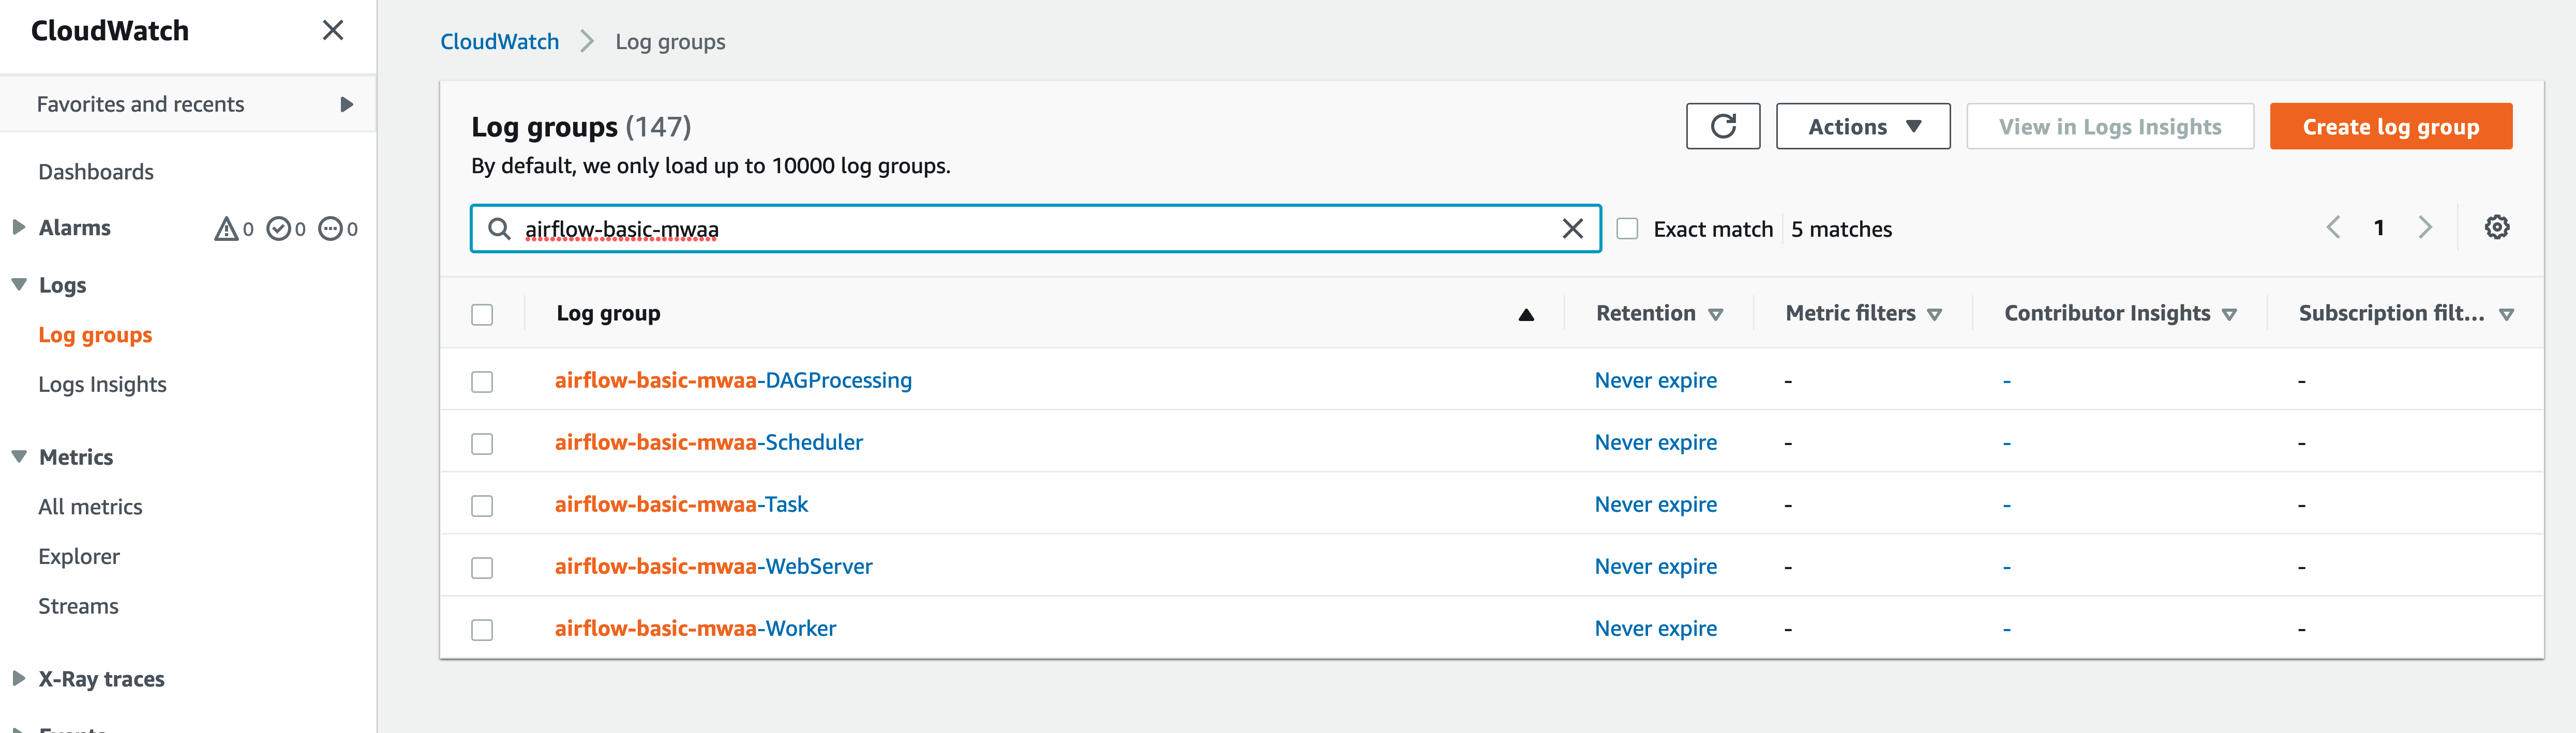Image resolution: width=2576 pixels, height=733 pixels.
Task: Clear the search field with X icon
Action: (x=1572, y=229)
